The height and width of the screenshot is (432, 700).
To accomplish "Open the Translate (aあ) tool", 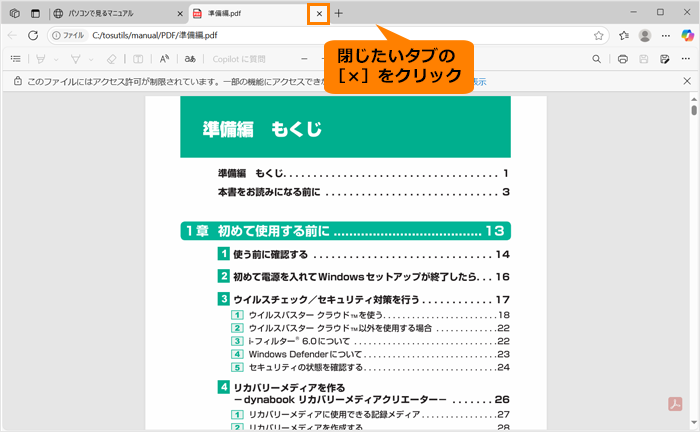I will coord(190,59).
